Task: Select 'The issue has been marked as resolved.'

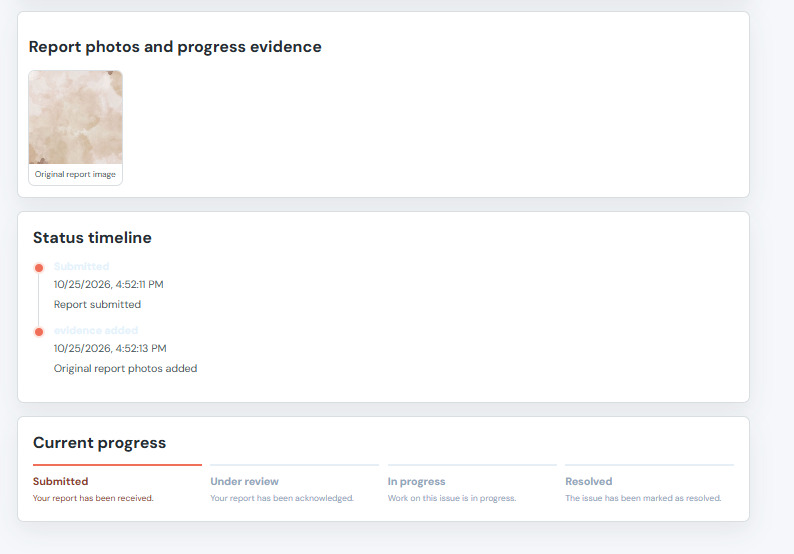Action: tap(643, 498)
